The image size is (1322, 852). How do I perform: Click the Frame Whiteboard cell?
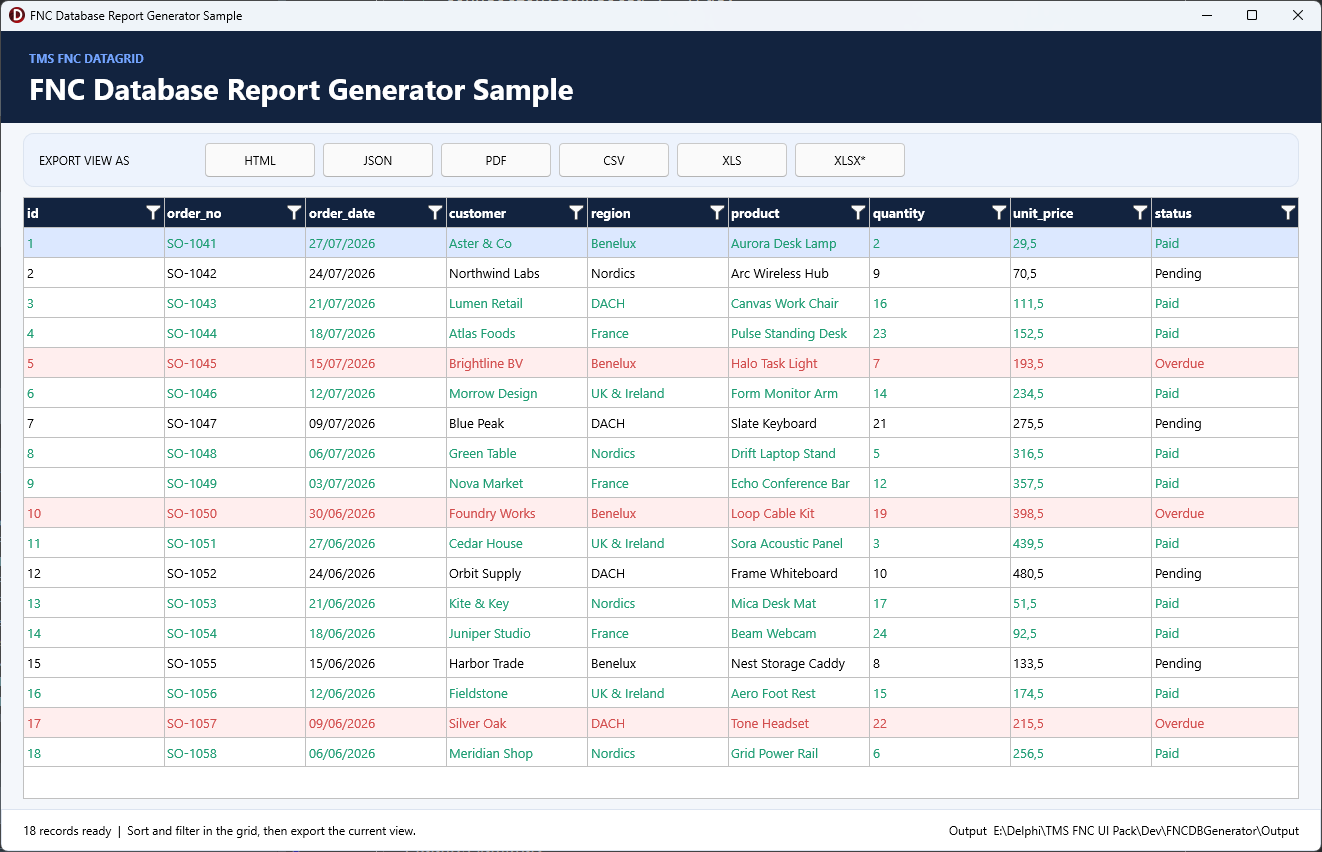coord(799,573)
